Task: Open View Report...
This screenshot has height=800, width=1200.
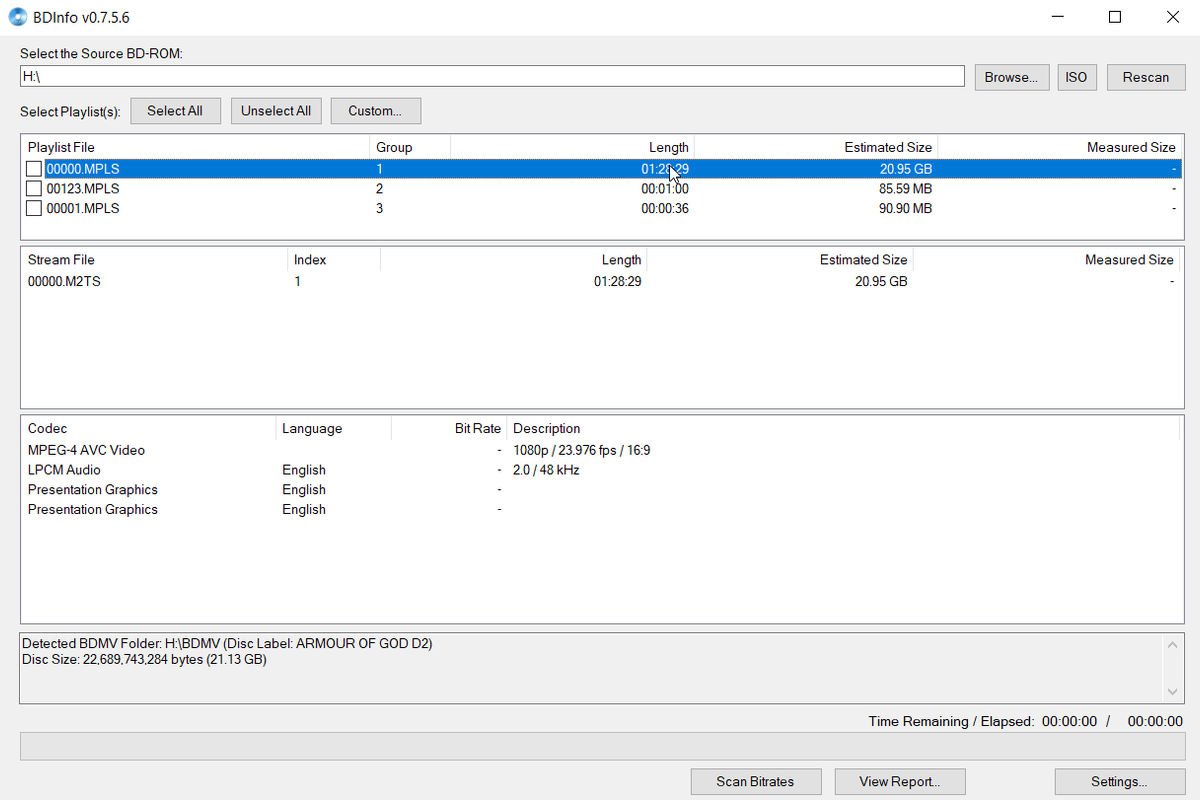Action: [899, 782]
